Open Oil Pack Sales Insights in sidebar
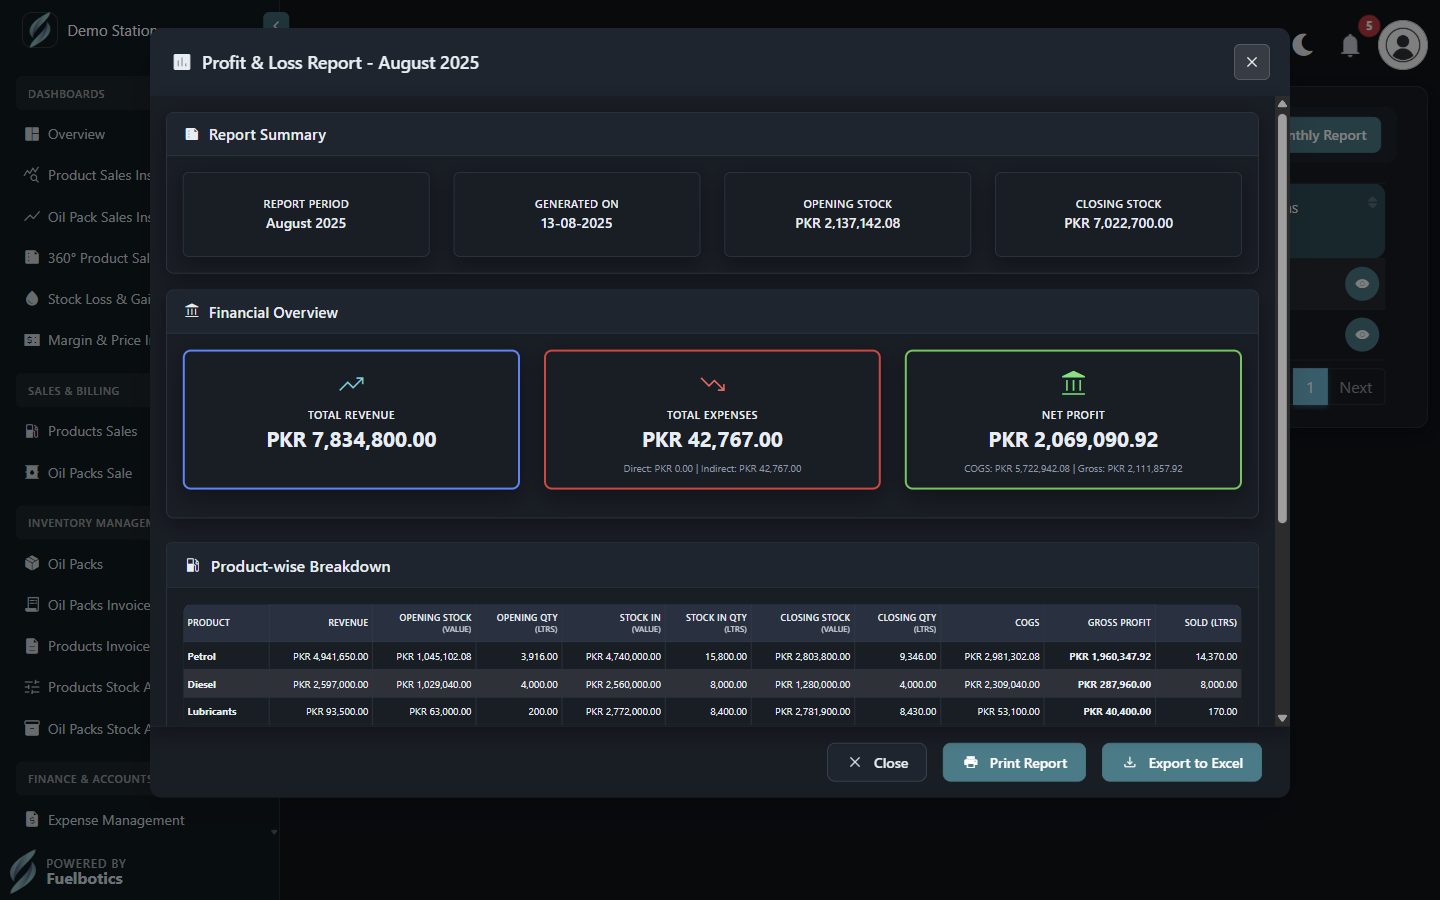The width and height of the screenshot is (1440, 900). [85, 217]
